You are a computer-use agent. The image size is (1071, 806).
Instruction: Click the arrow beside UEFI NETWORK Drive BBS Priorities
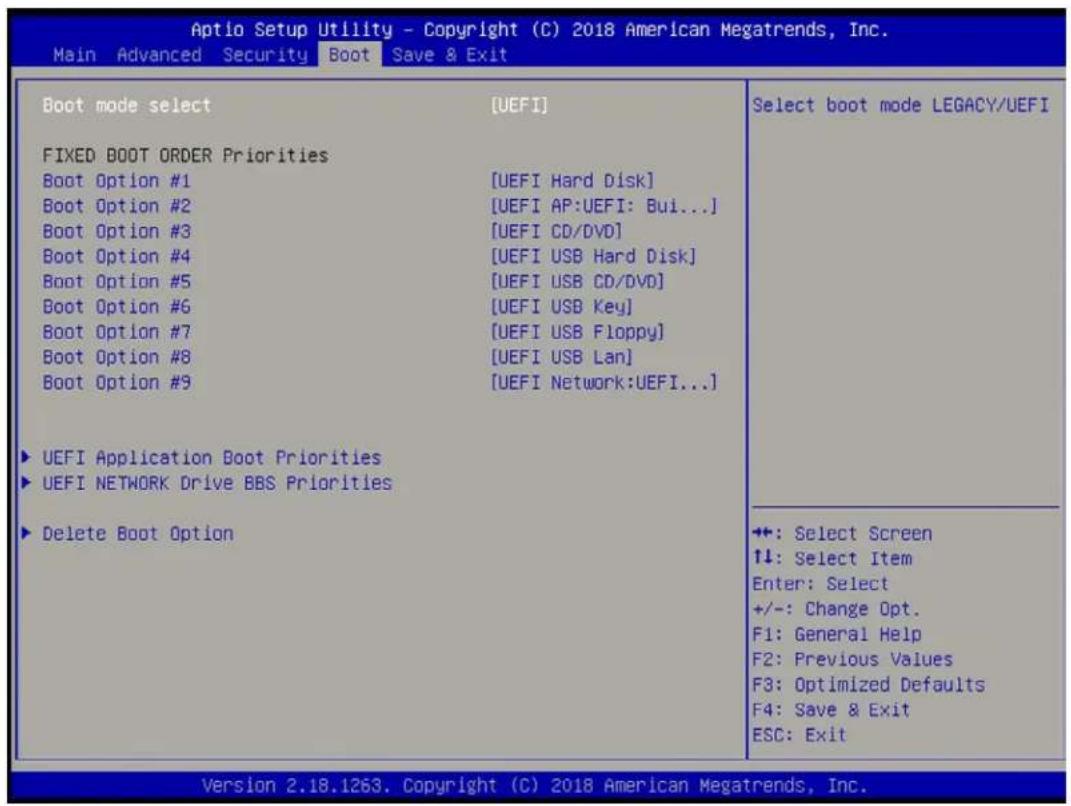[26, 482]
